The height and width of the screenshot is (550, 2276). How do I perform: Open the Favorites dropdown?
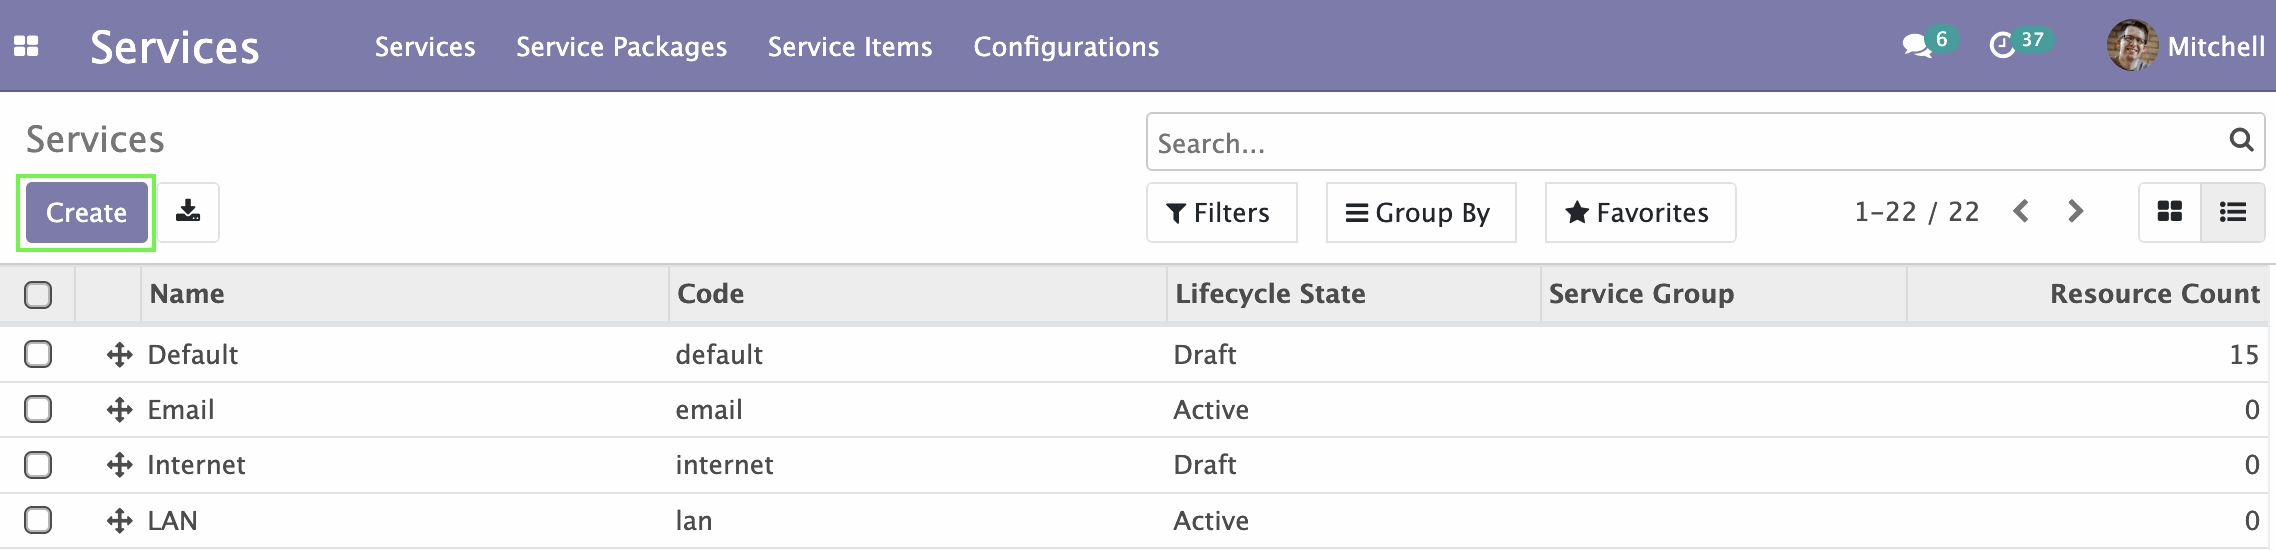coord(1640,212)
